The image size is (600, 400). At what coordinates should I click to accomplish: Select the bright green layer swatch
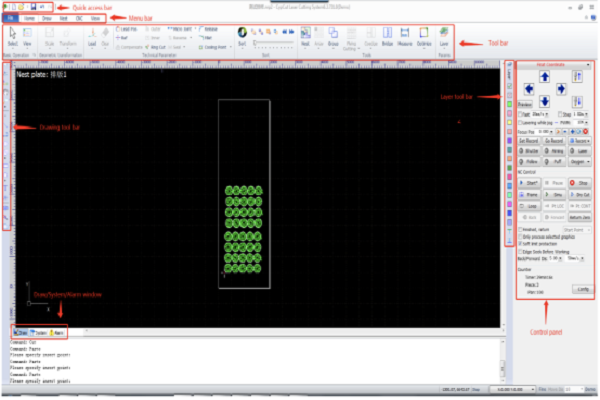pyautogui.click(x=509, y=104)
